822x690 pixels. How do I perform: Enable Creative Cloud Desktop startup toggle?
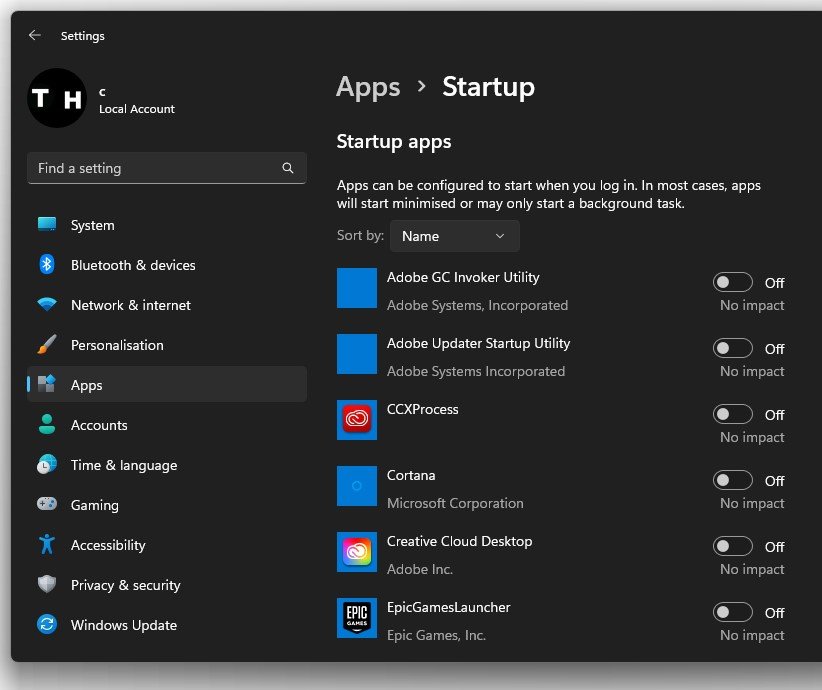click(733, 547)
